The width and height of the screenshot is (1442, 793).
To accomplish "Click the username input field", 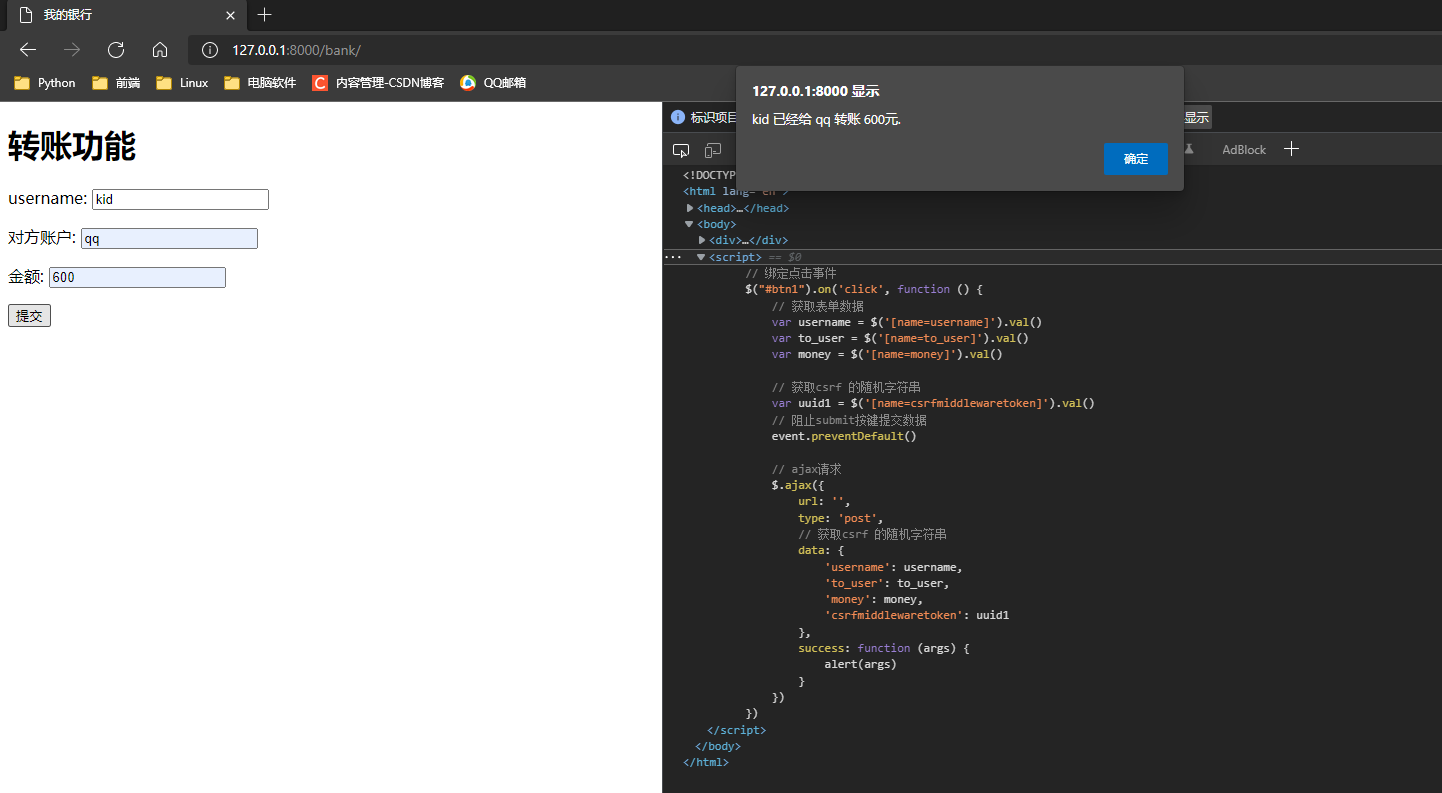I will click(x=180, y=199).
